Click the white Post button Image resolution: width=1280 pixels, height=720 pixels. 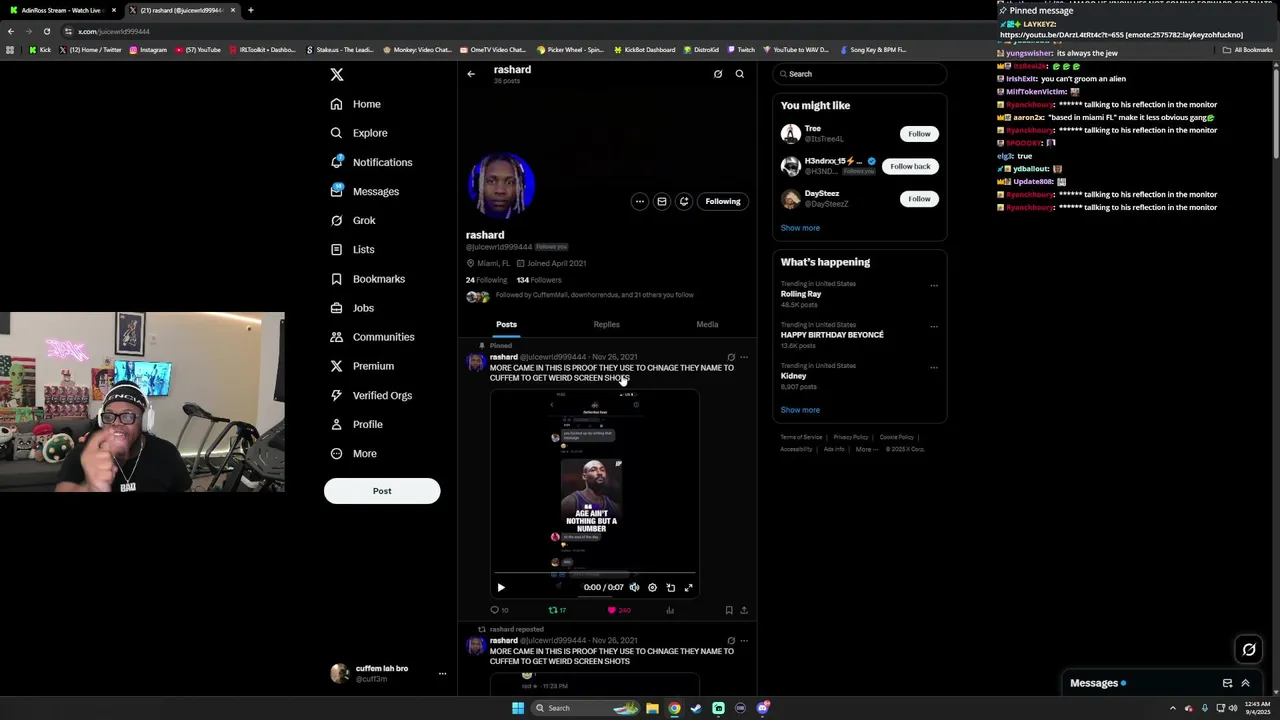tap(382, 491)
